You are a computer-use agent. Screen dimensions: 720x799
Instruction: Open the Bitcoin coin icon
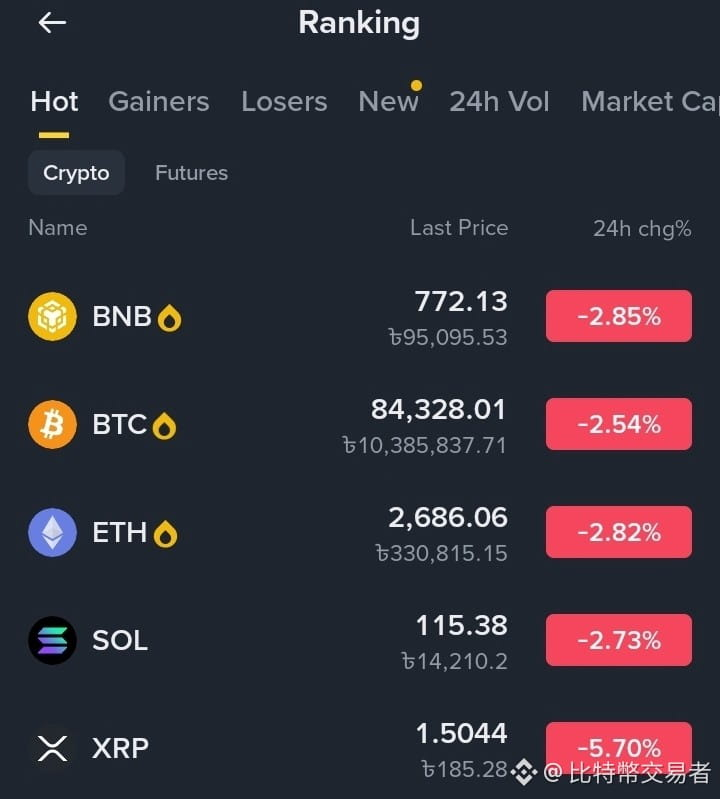52,424
